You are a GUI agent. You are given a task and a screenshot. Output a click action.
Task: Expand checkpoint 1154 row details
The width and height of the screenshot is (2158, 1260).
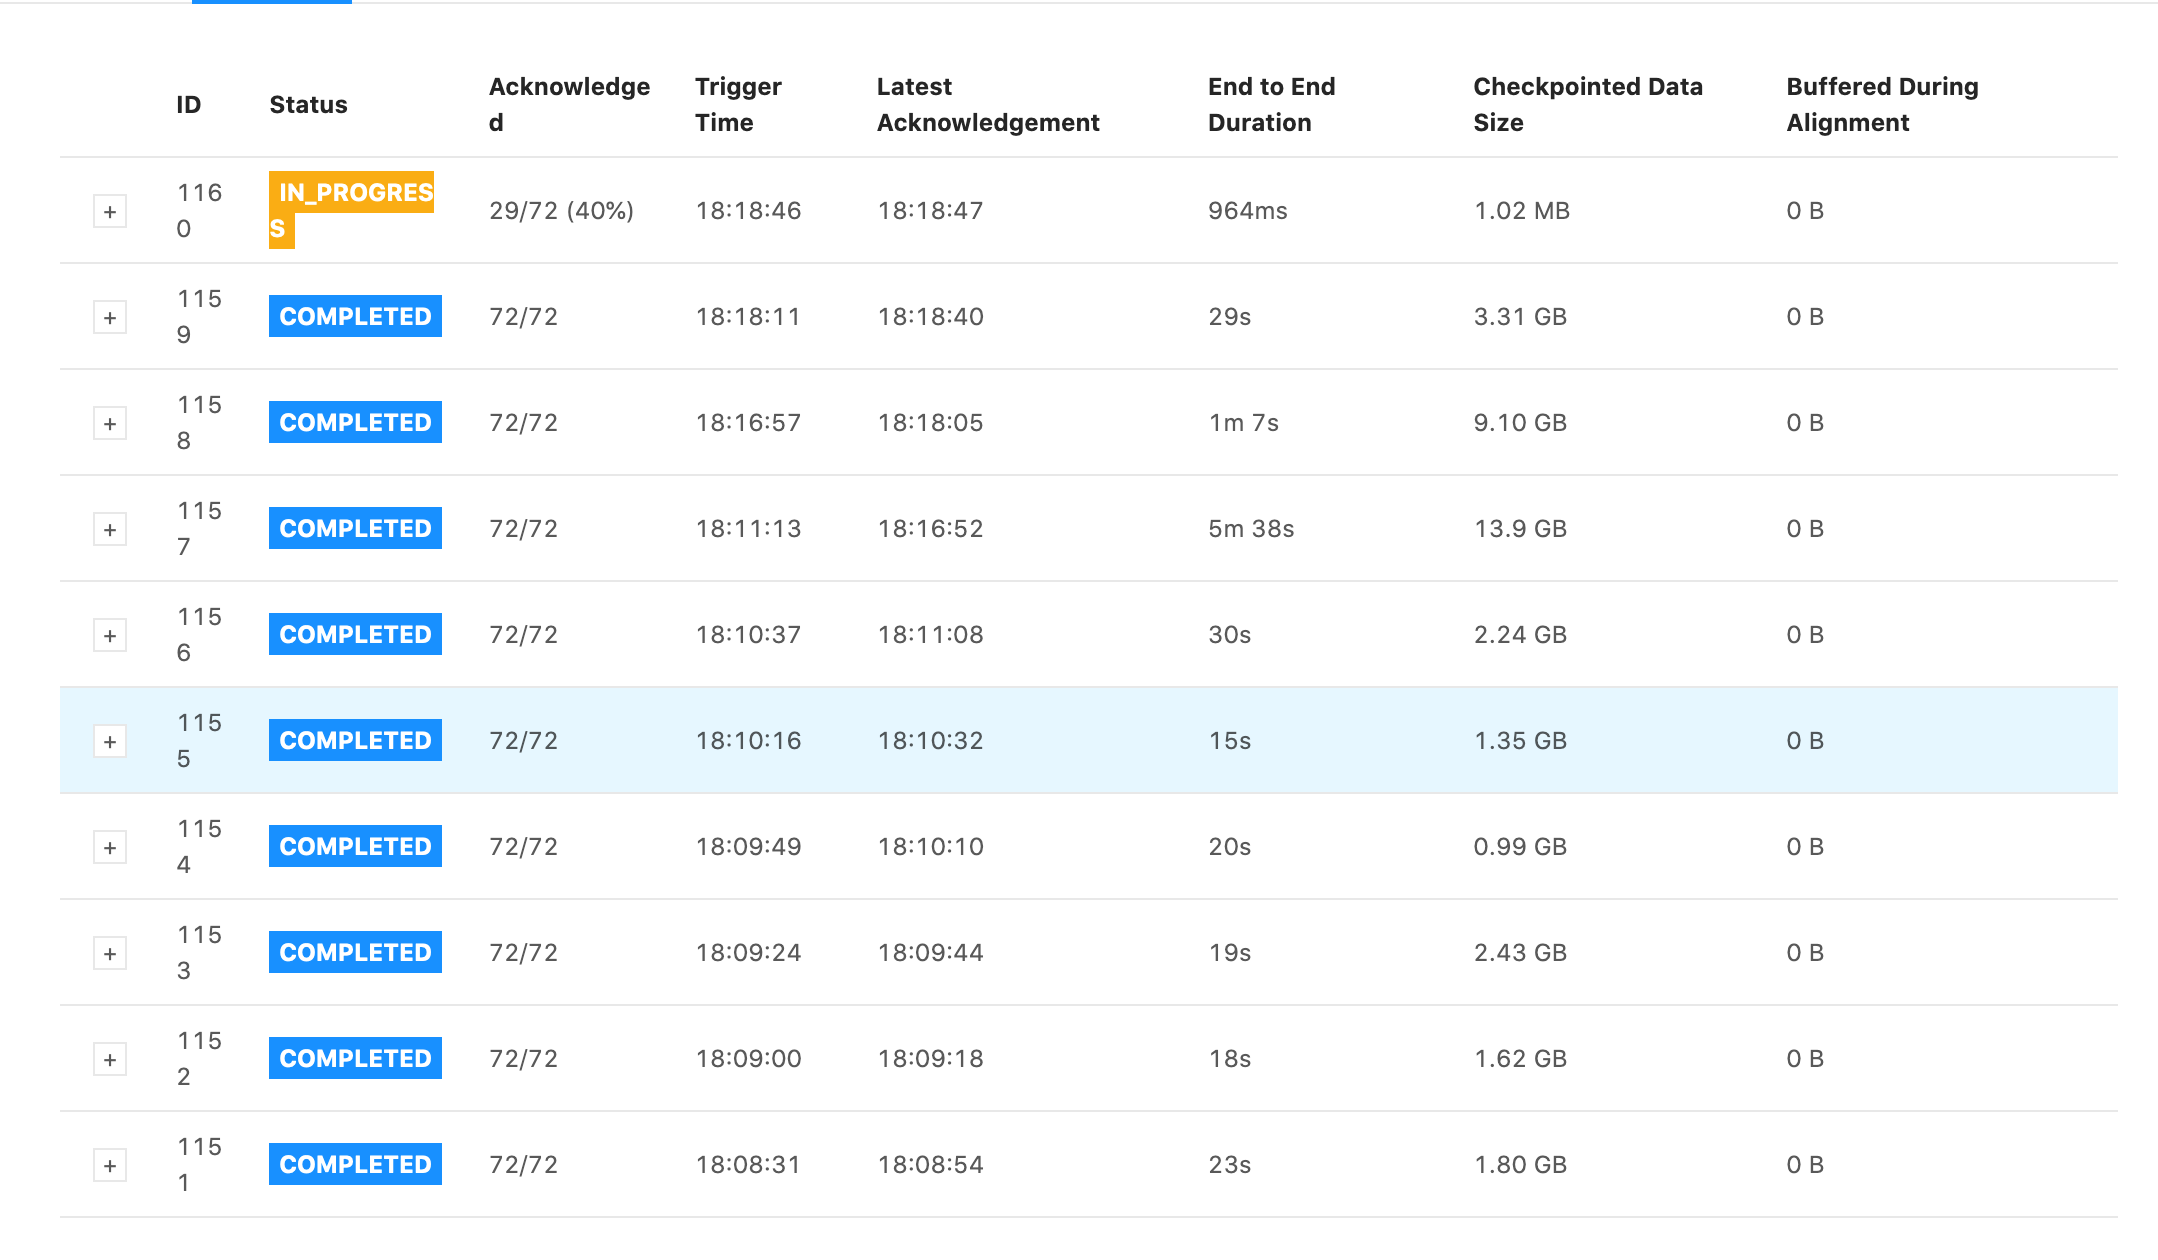(110, 848)
